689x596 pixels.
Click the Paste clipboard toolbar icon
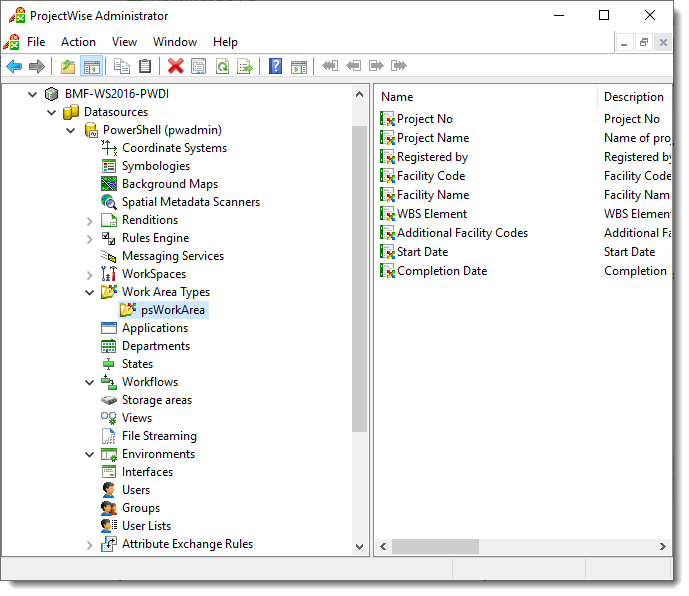click(145, 66)
